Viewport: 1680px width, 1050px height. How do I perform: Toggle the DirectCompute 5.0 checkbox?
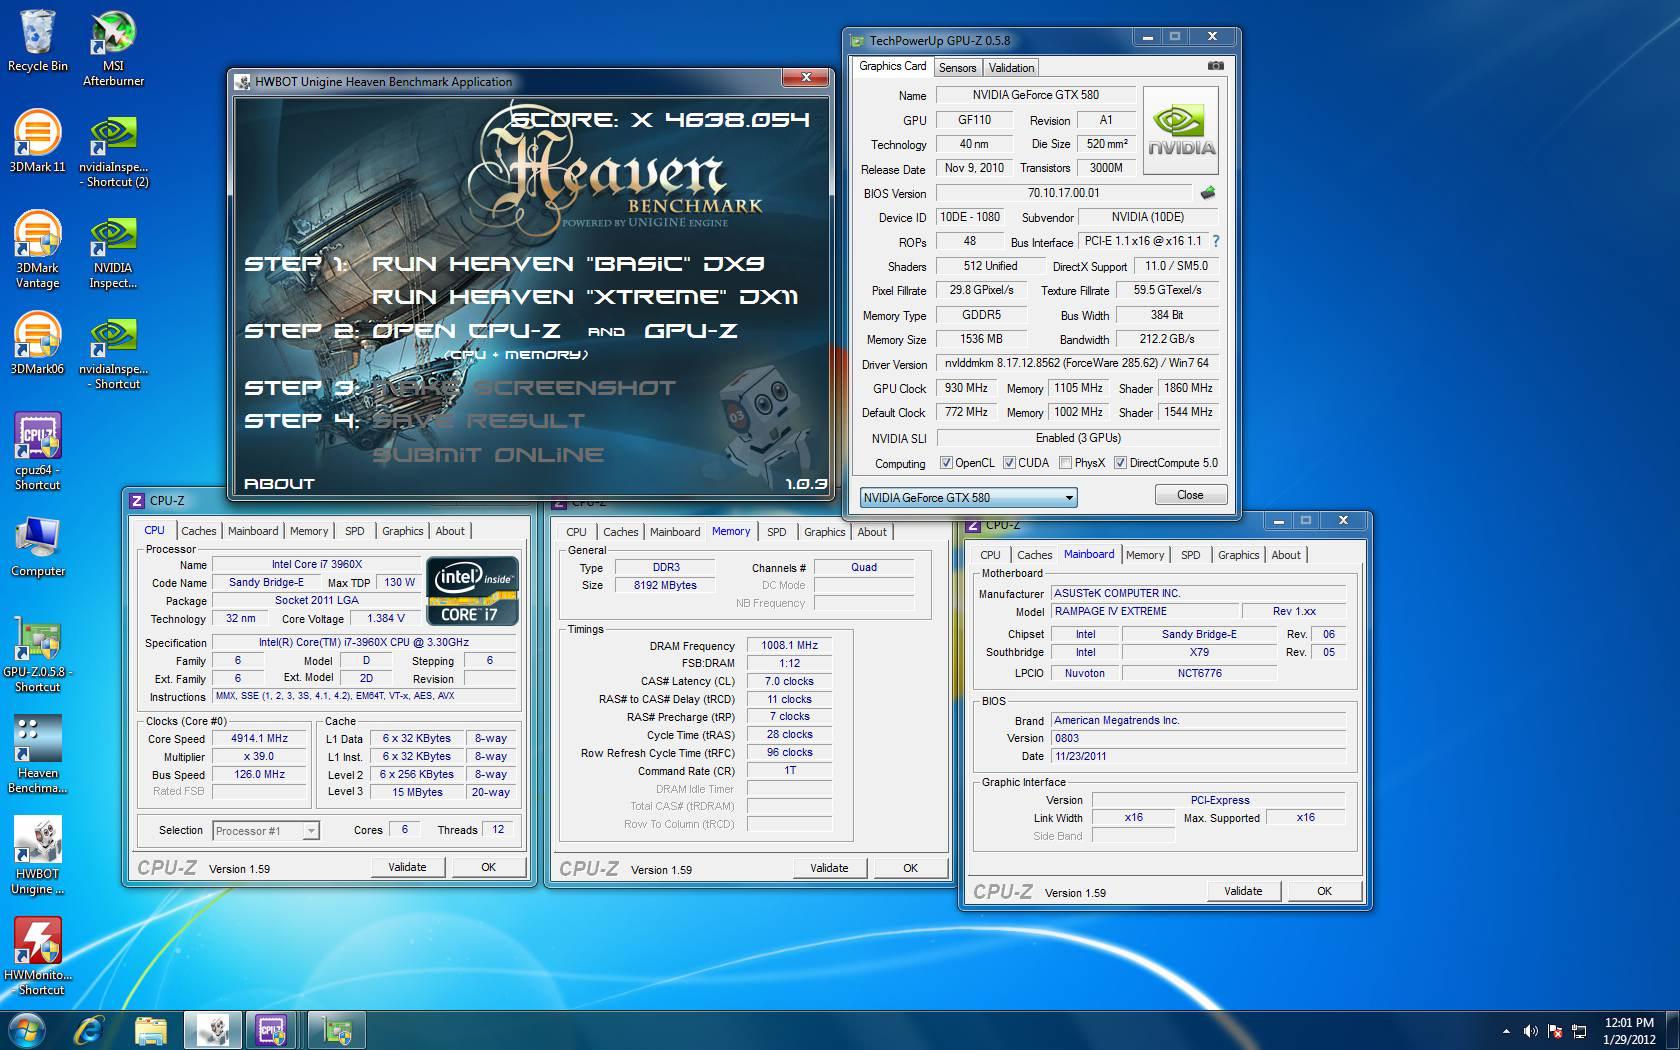(x=1120, y=463)
